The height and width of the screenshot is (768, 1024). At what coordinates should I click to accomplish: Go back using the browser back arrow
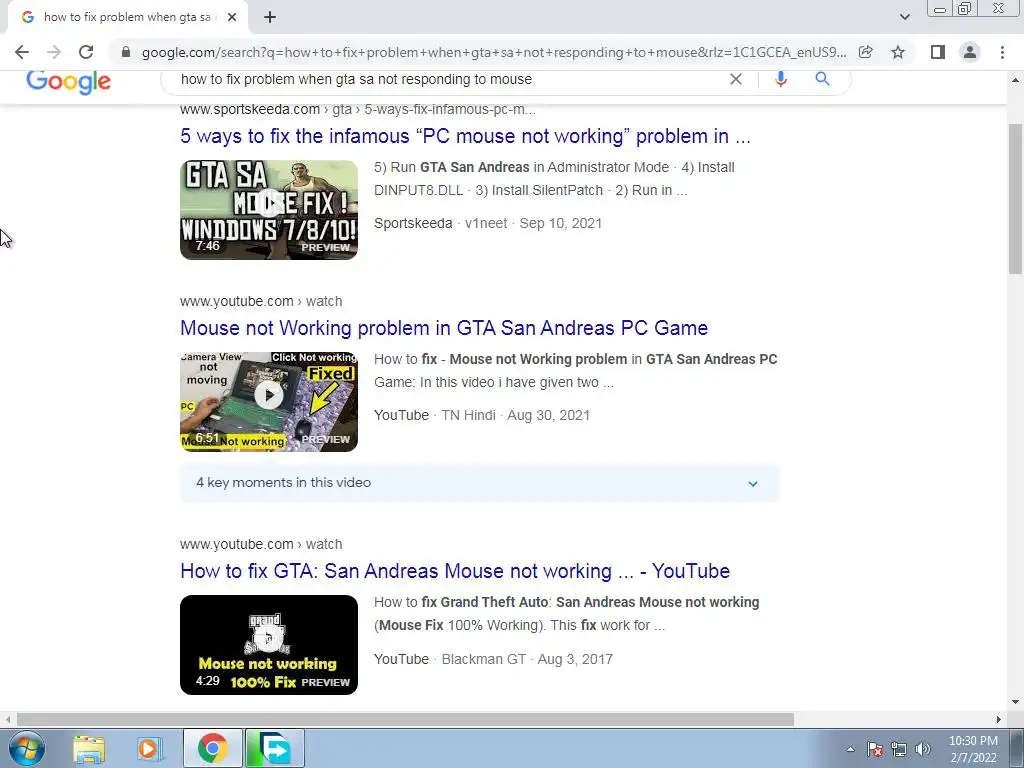22,52
